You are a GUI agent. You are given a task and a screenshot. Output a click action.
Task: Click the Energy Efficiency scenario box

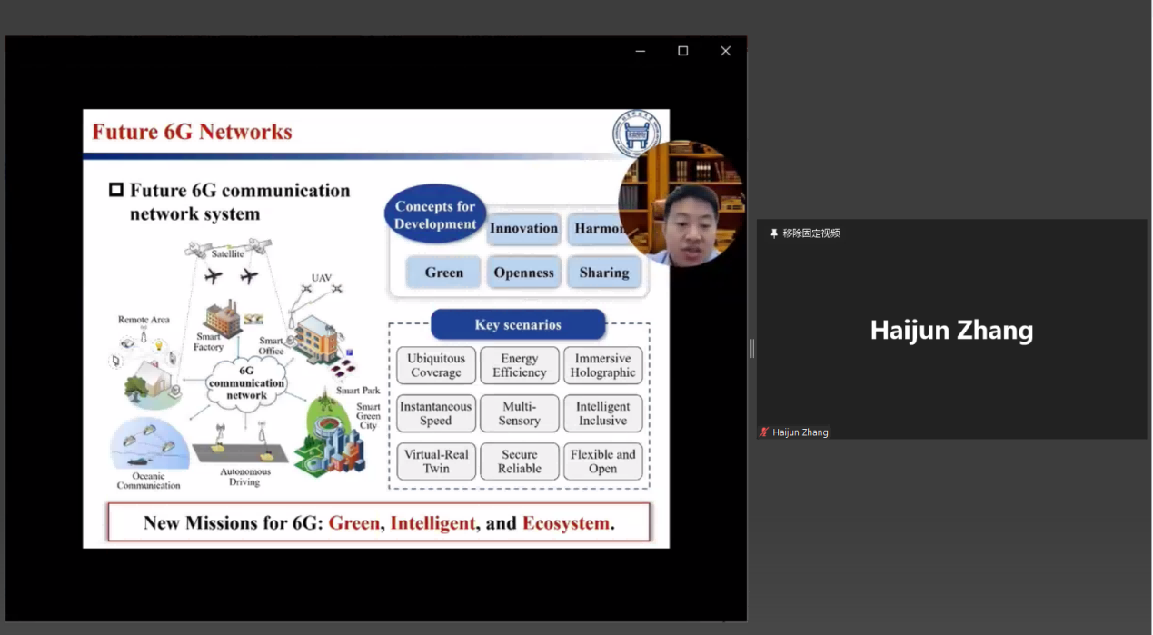pyautogui.click(x=519, y=365)
